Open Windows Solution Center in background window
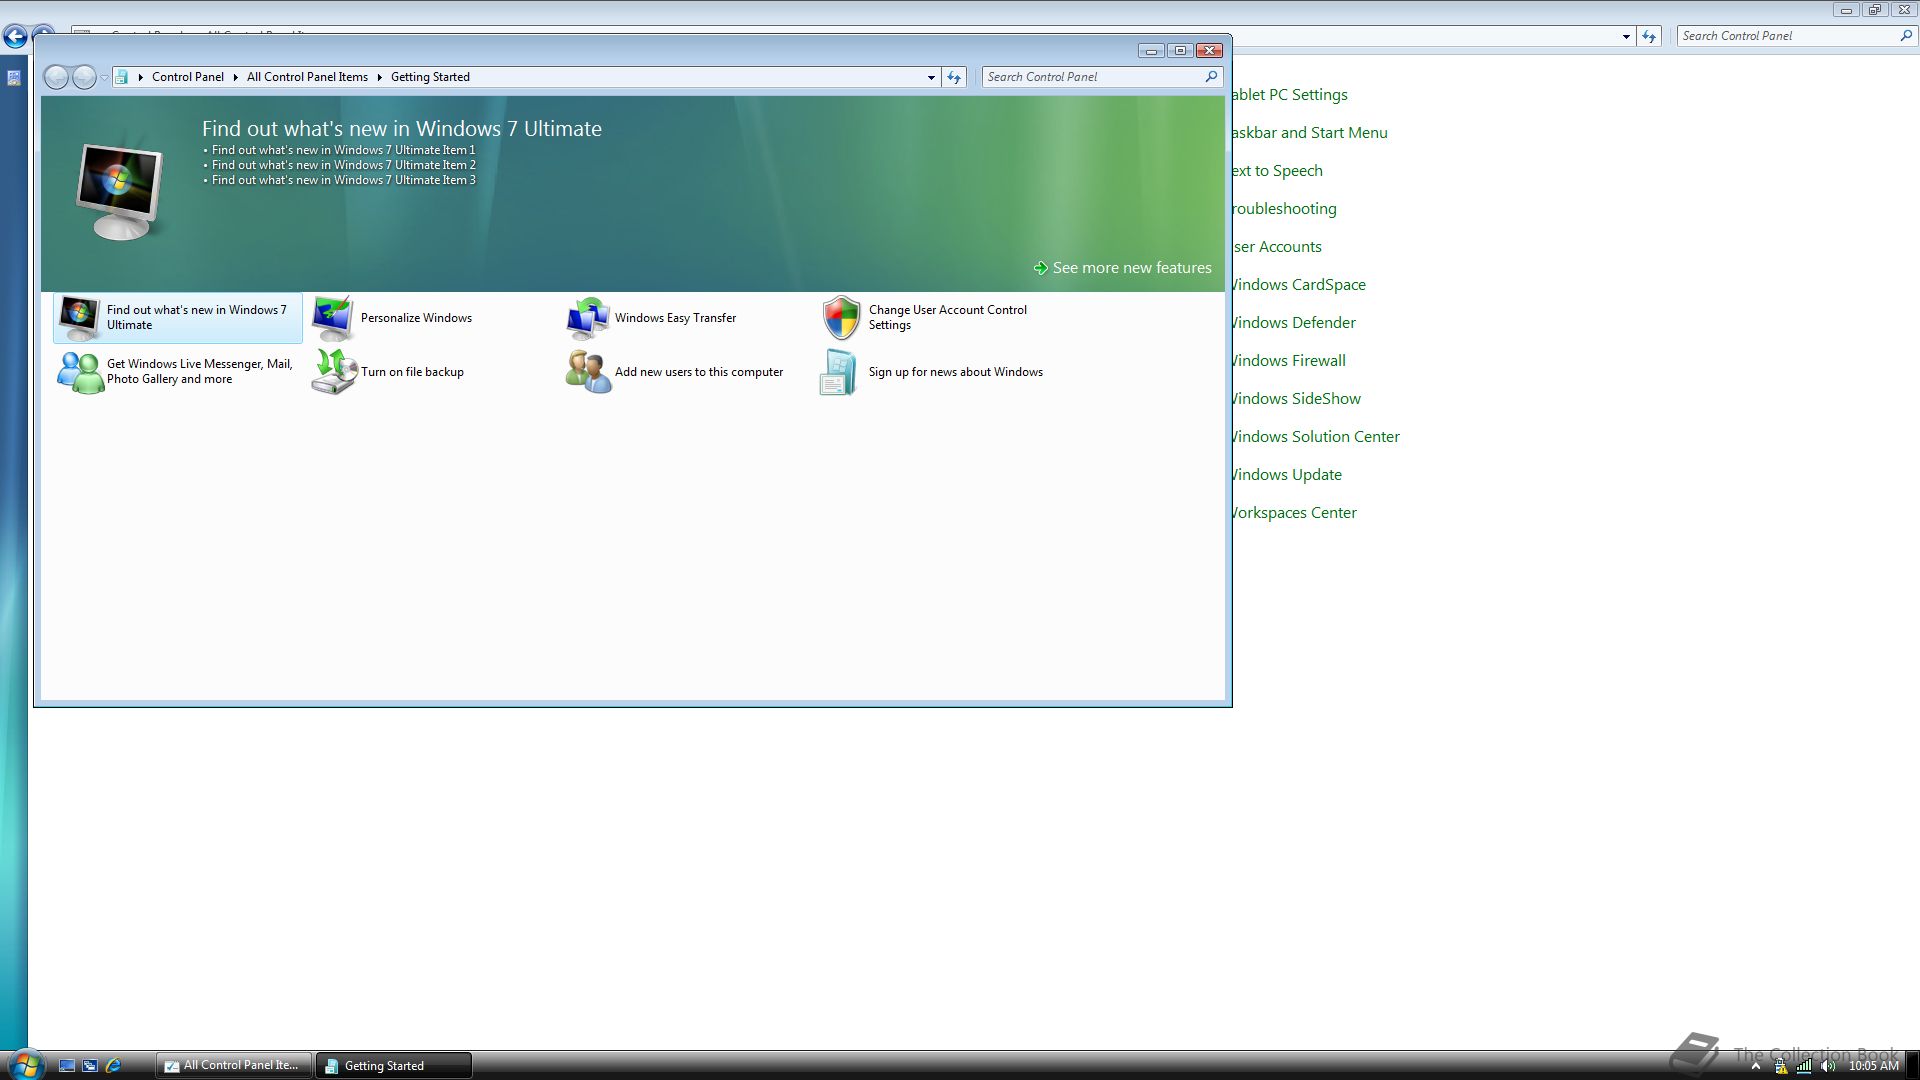The height and width of the screenshot is (1080, 1920). [x=1316, y=437]
